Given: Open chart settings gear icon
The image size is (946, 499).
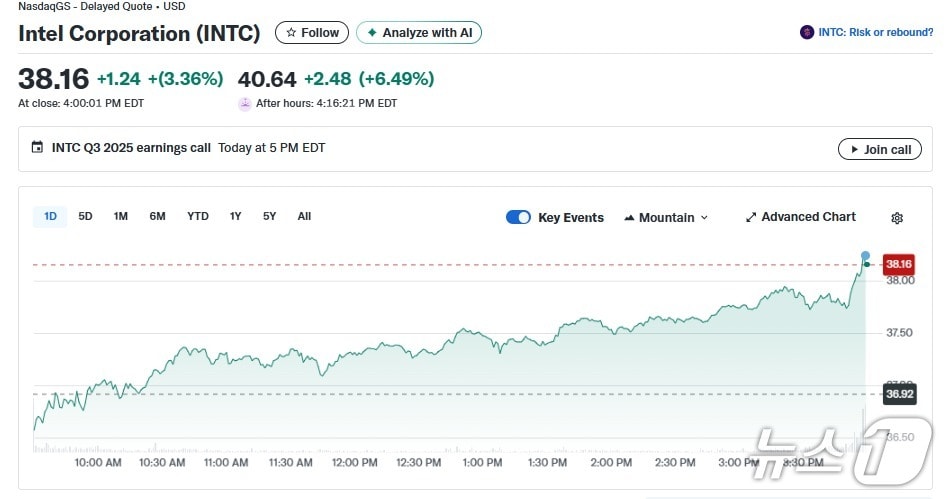Looking at the screenshot, I should 897,218.
